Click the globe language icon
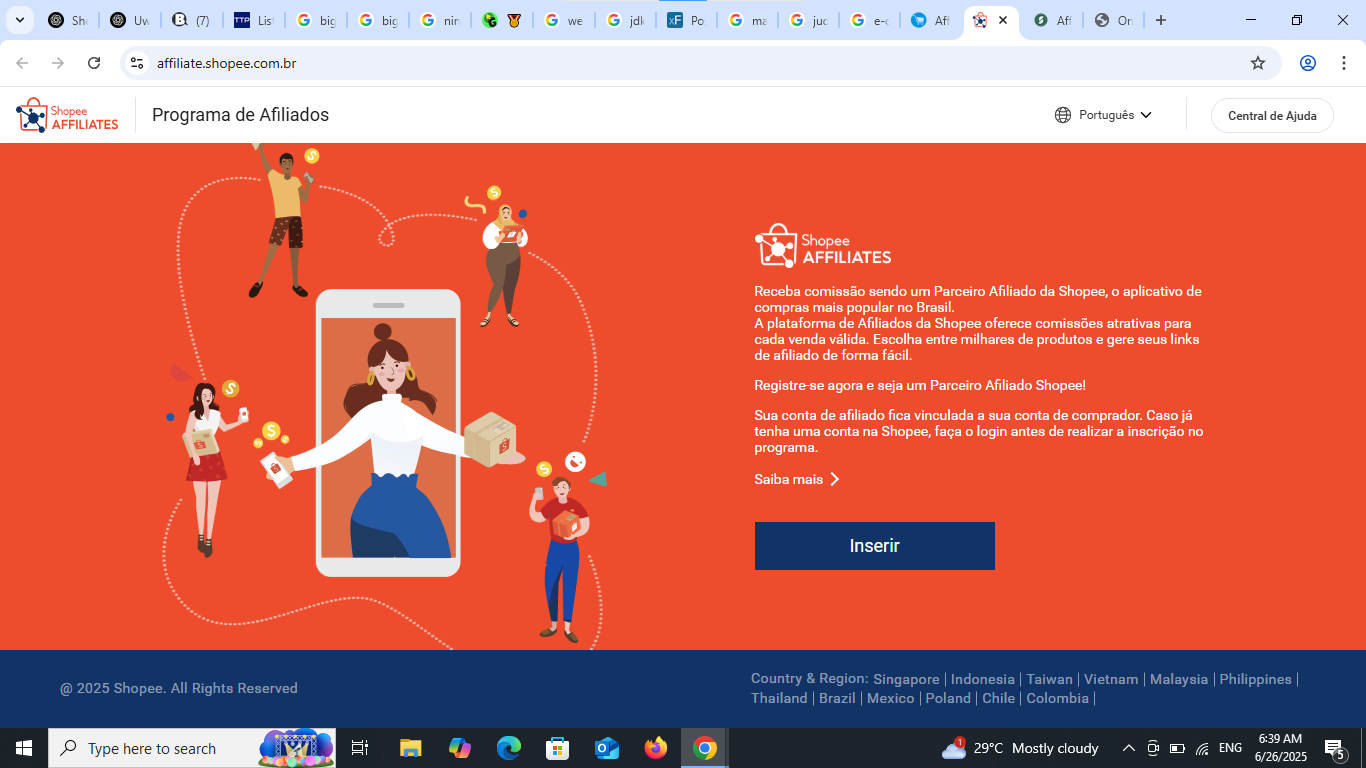This screenshot has width=1366, height=768. pyautogui.click(x=1063, y=115)
